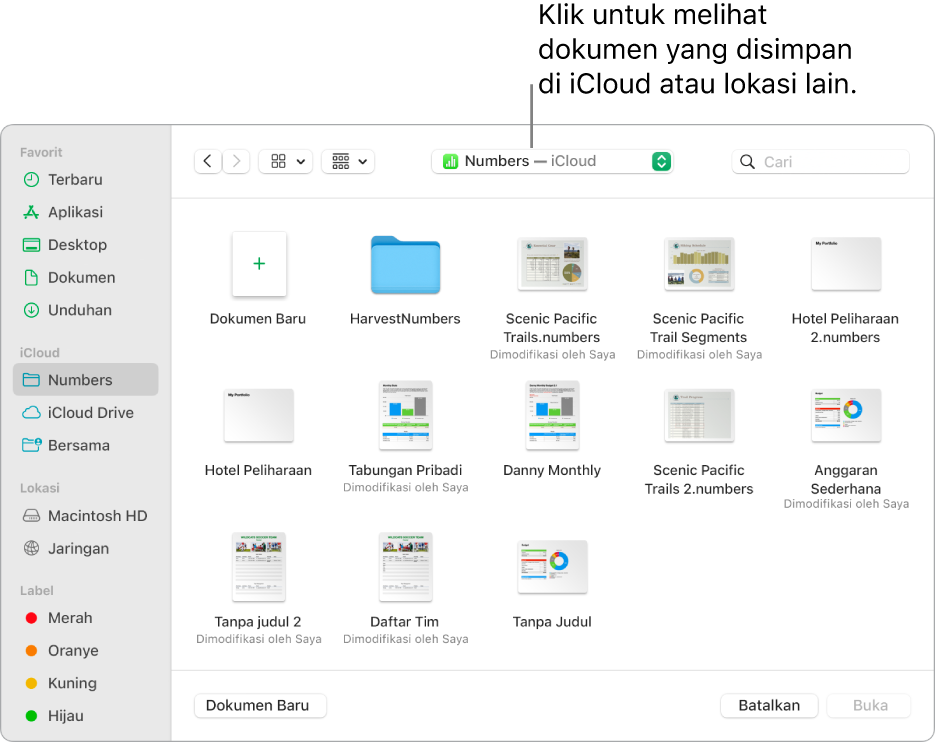Open Aplikasi from the Favorit sidebar
Screen dimensions: 935x742
click(75, 212)
